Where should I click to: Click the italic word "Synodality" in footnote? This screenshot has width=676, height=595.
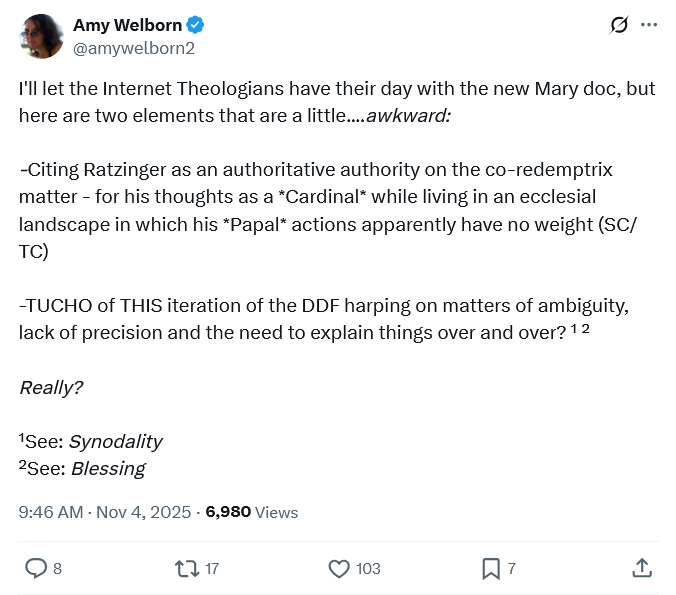pos(115,441)
